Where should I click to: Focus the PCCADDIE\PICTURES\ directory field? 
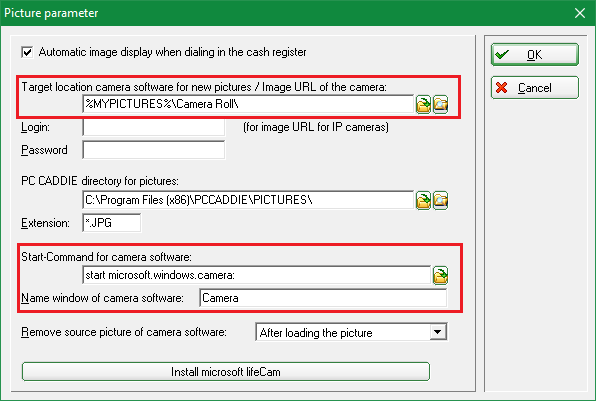(x=248, y=200)
